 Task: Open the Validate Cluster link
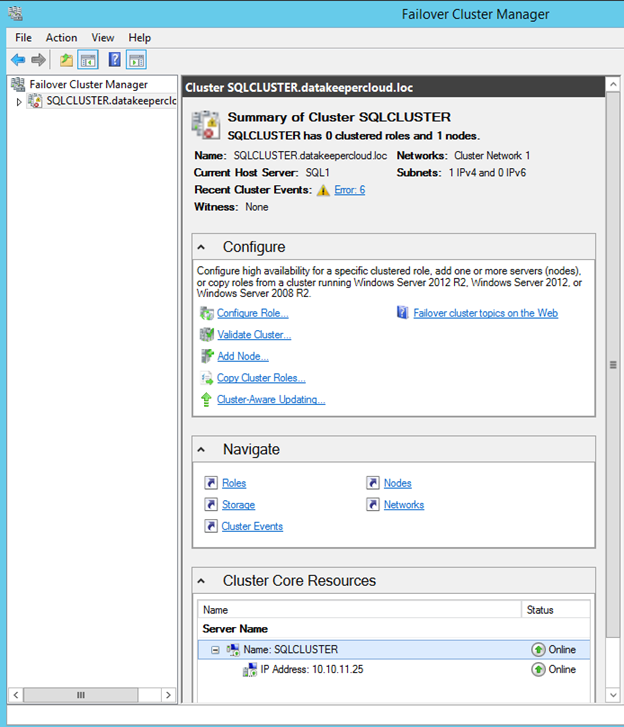tap(254, 335)
